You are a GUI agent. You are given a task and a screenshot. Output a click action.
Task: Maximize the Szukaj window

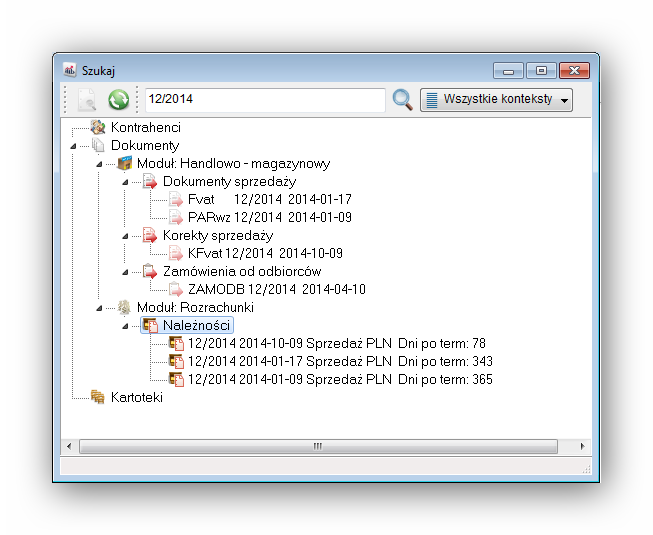541,71
